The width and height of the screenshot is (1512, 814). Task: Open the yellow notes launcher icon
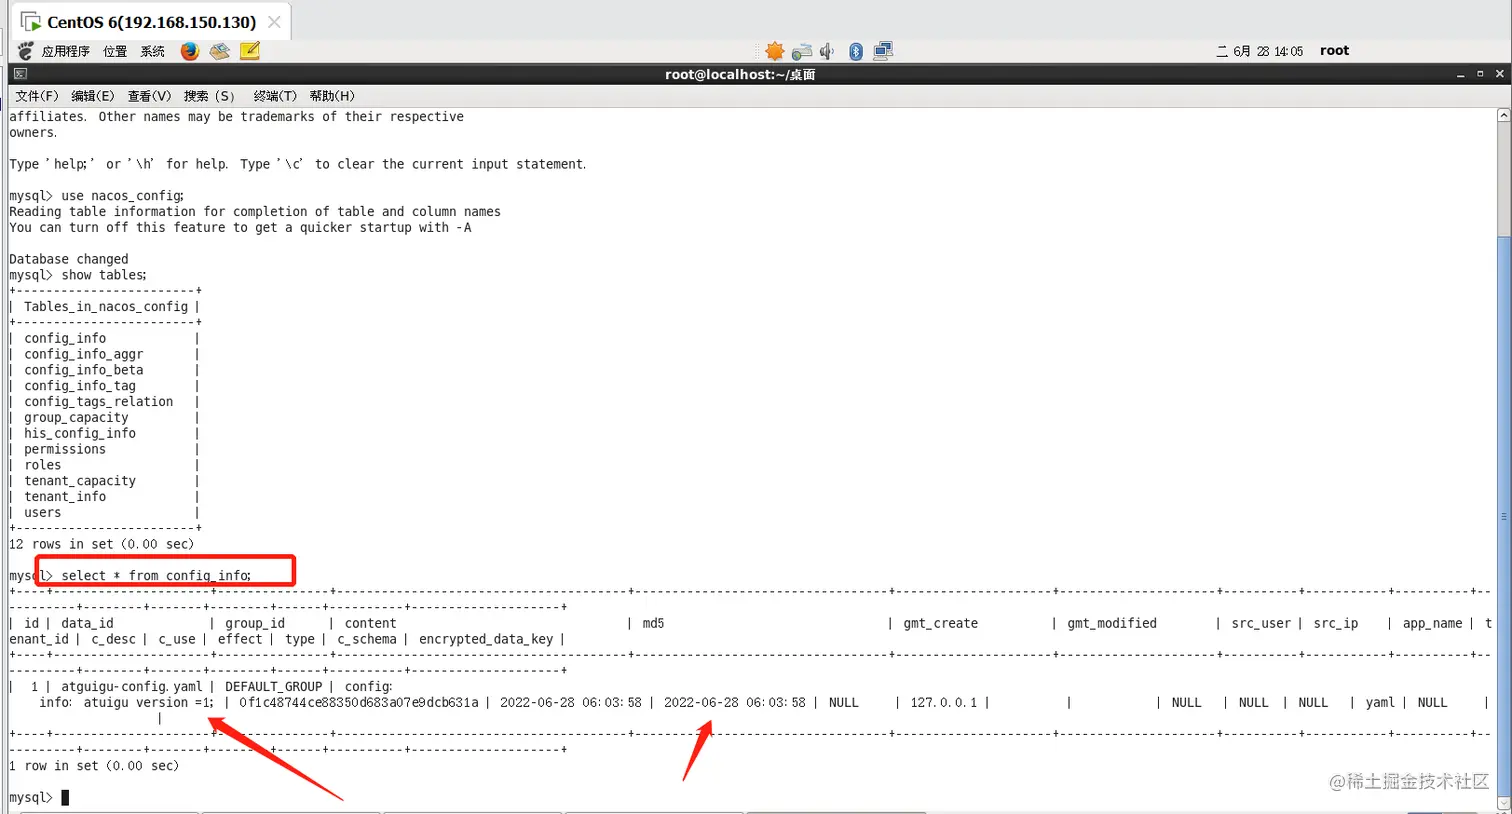[250, 51]
